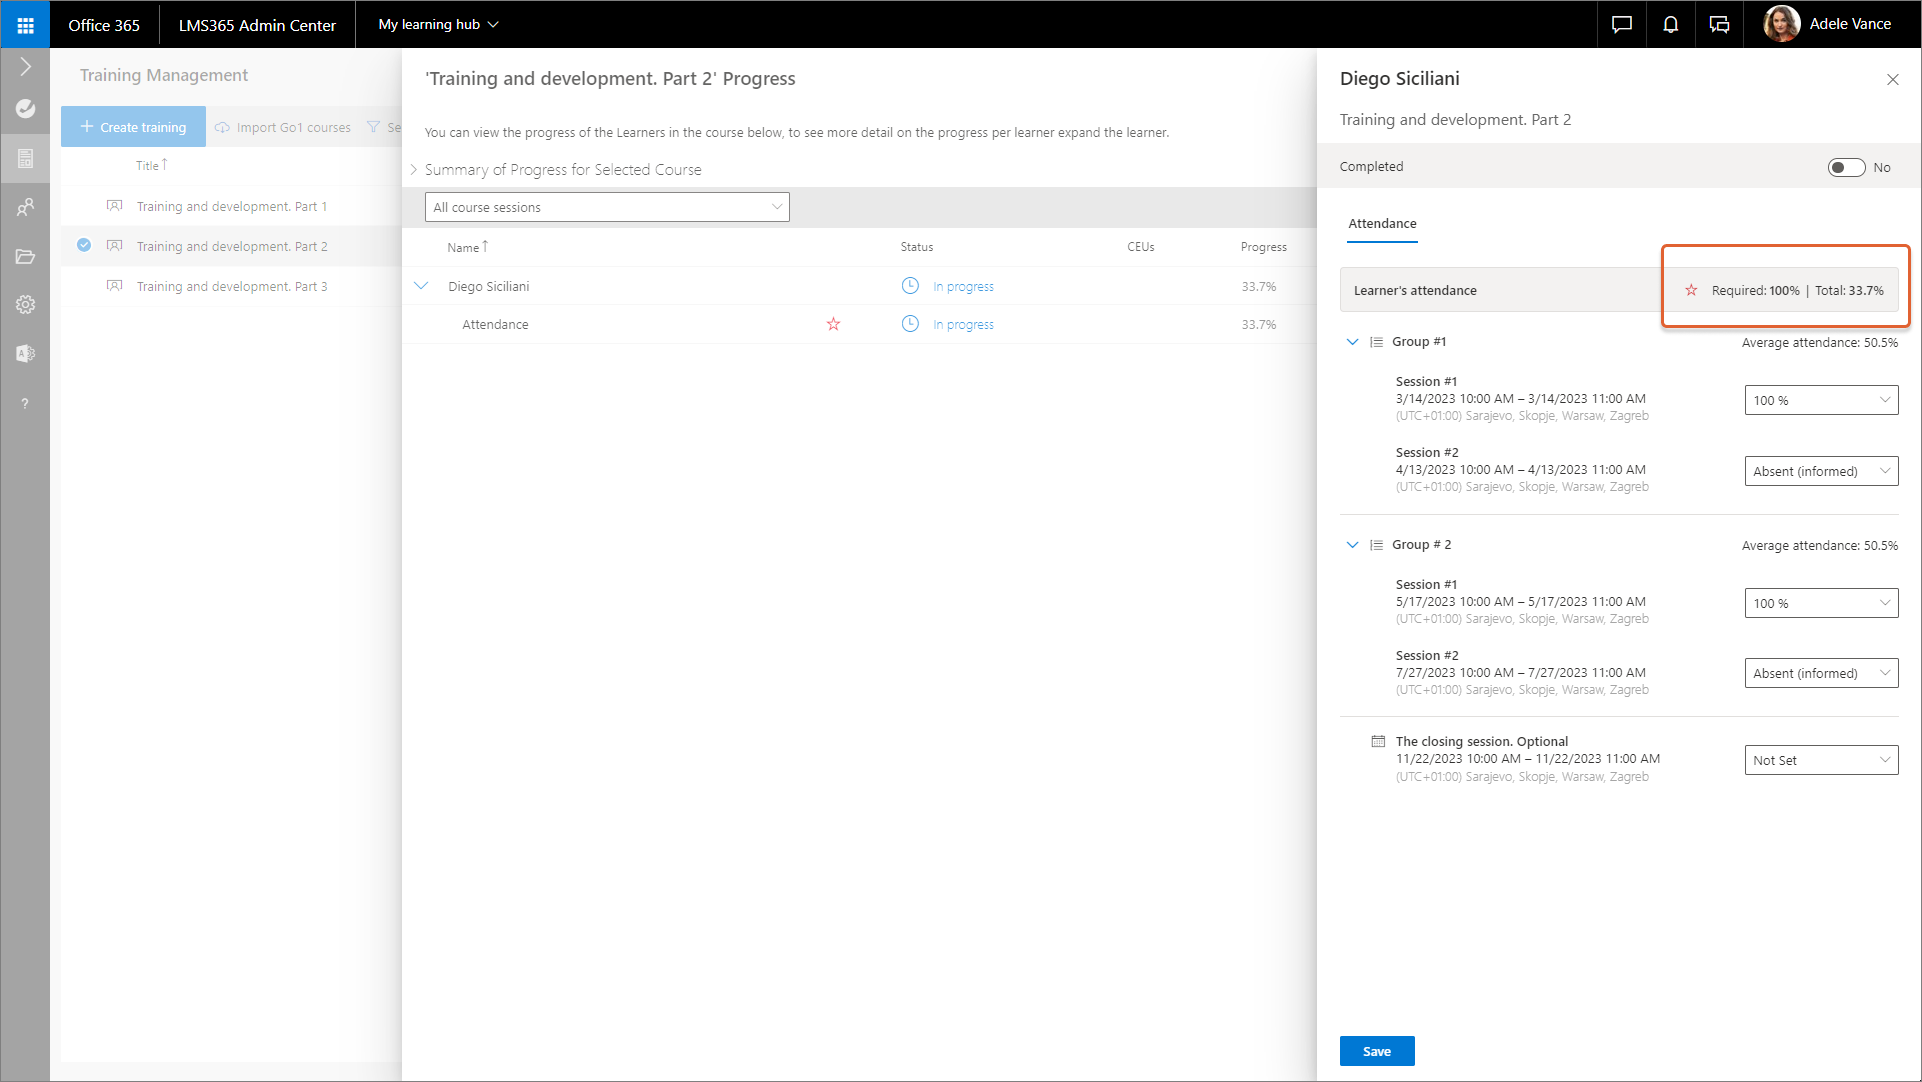Open the Office 365 app launcher waffle
The height and width of the screenshot is (1082, 1922).
[25, 25]
